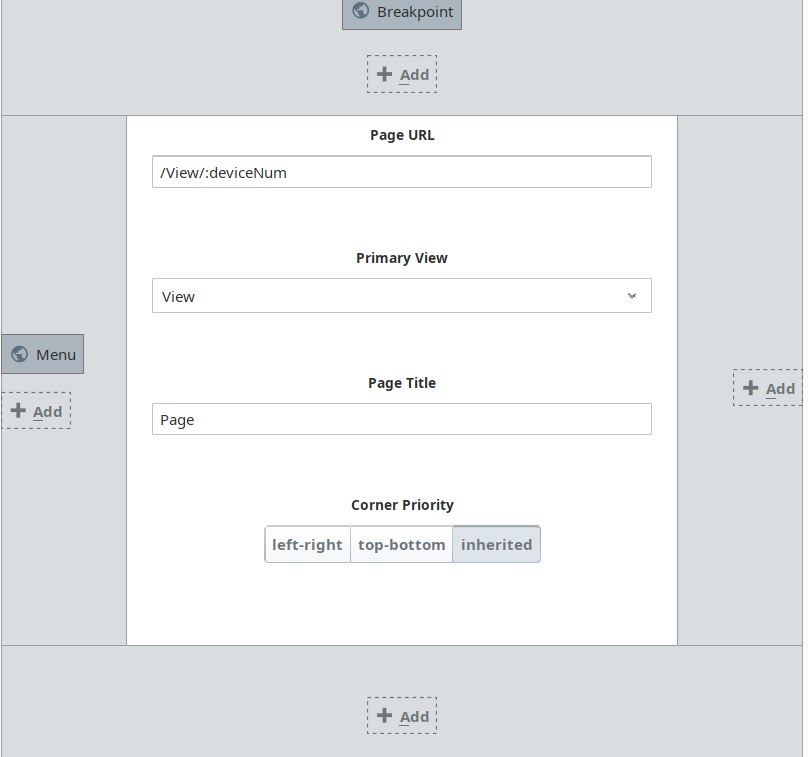The image size is (808, 757).
Task: Select the Breakpoint text label at top
Action: pyautogui.click(x=415, y=12)
